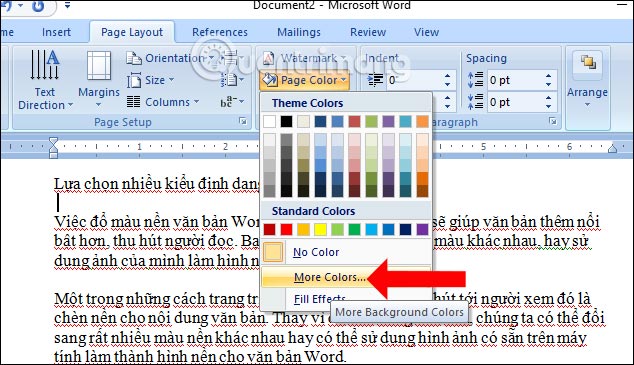Switch to the View tab
Image resolution: width=634 pixels, height=365 pixels.
pyautogui.click(x=426, y=32)
